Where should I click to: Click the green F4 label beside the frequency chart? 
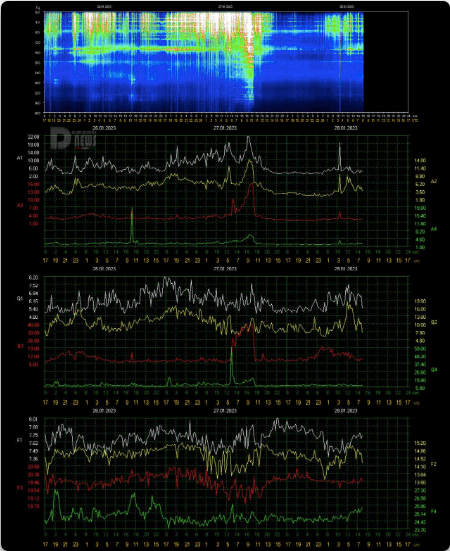click(x=434, y=511)
